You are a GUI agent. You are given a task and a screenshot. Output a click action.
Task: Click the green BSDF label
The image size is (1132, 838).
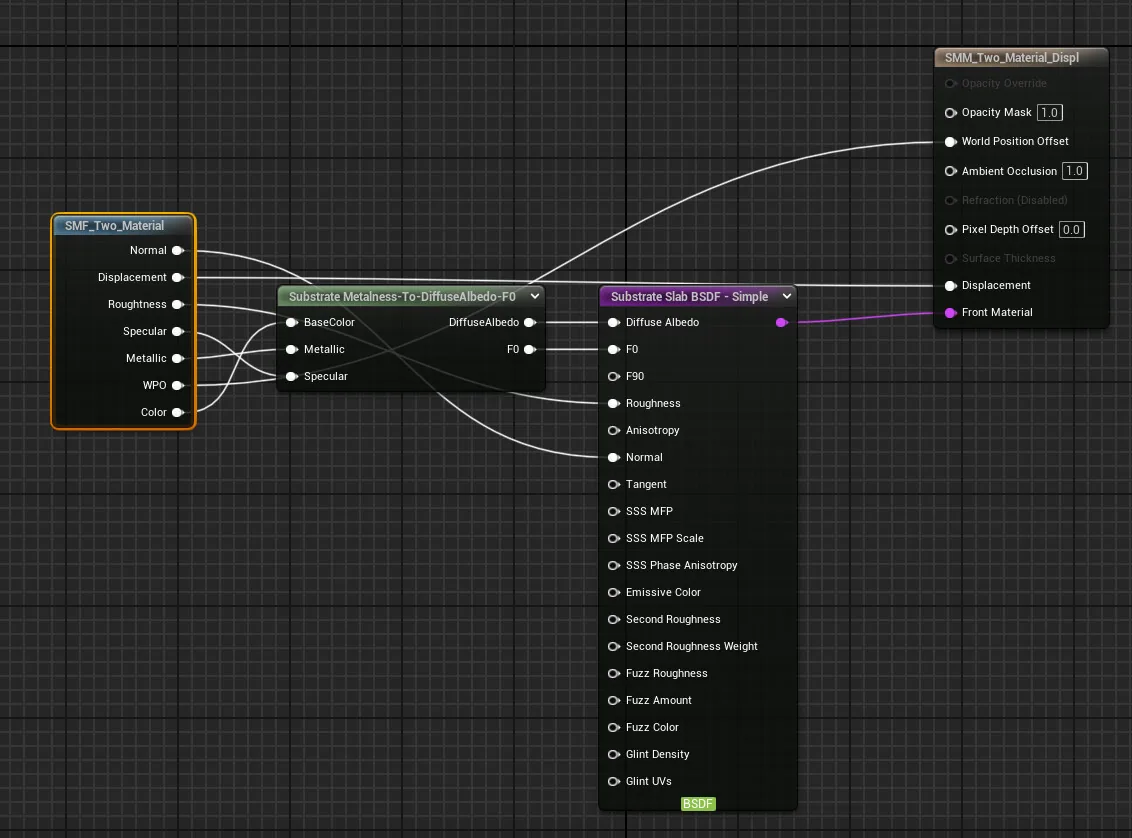pyautogui.click(x=698, y=803)
